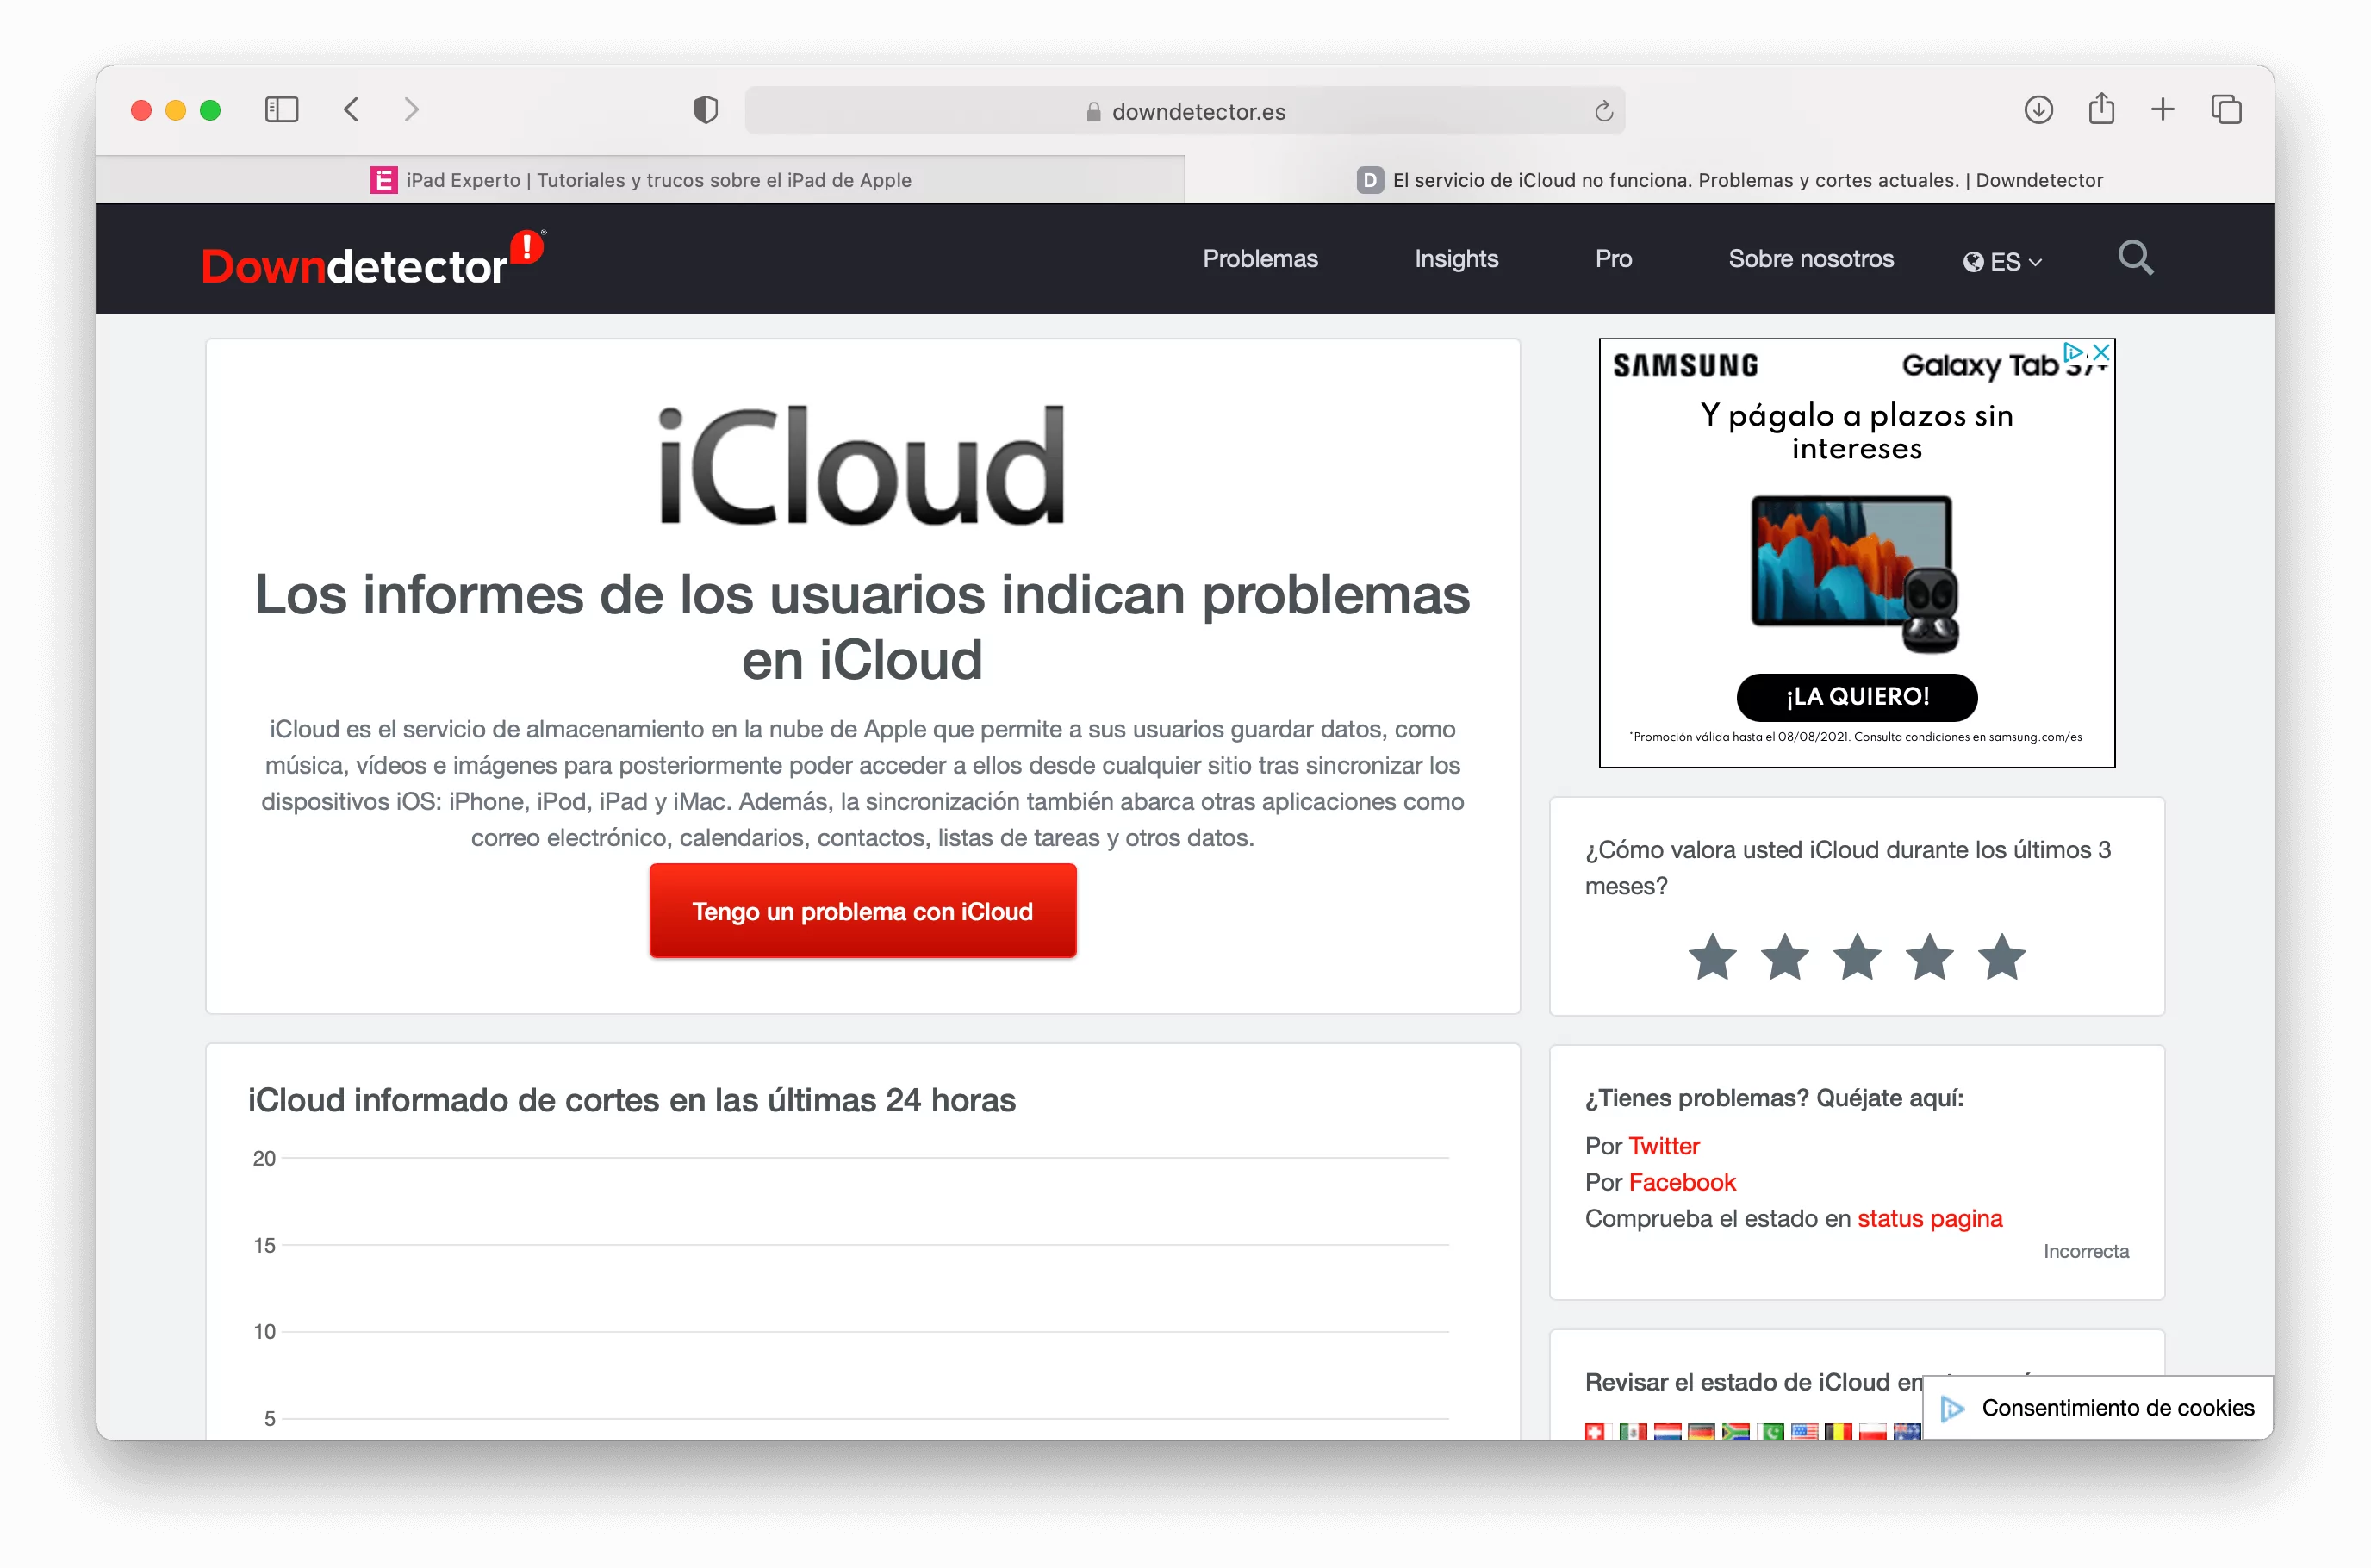Go back with the back arrow

[351, 110]
